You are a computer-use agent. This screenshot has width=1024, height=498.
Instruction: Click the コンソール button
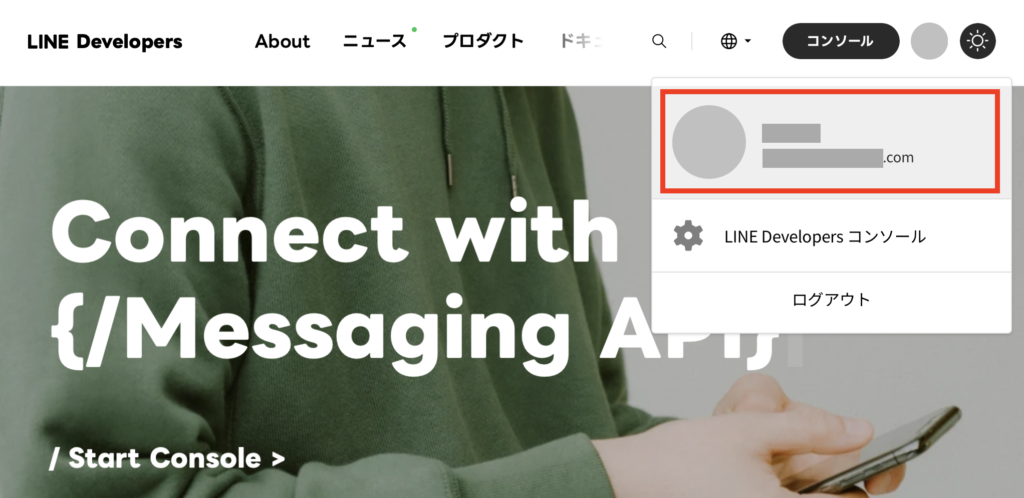click(x=840, y=41)
